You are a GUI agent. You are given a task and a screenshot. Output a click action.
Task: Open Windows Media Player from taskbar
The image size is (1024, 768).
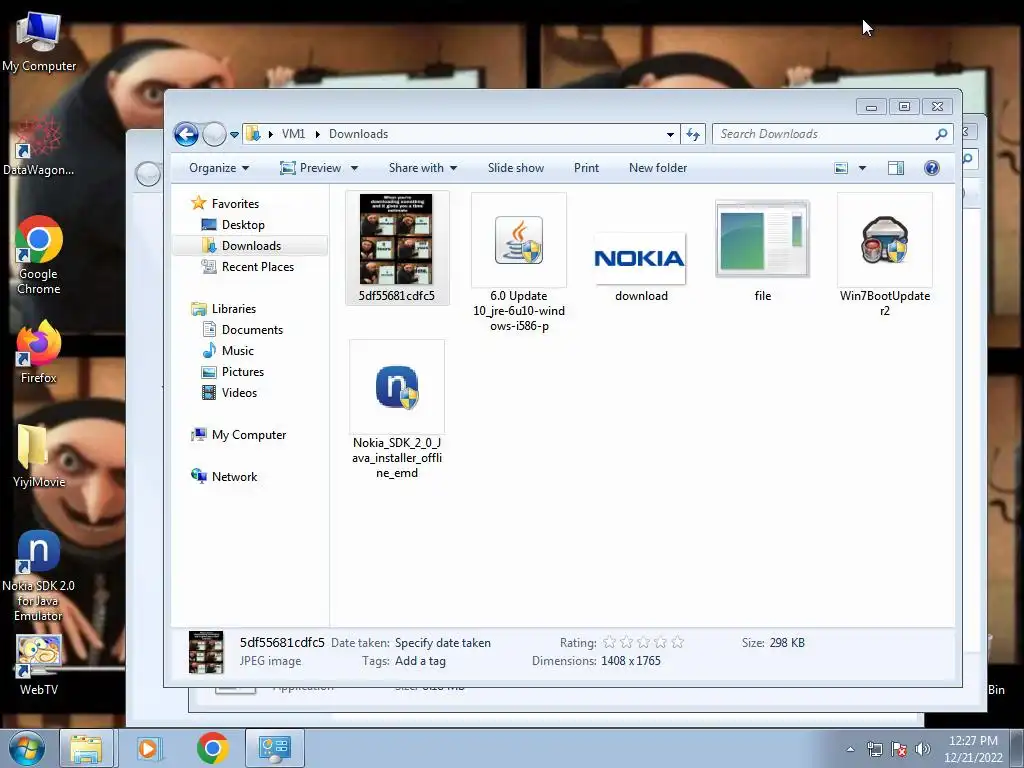pyautogui.click(x=148, y=748)
